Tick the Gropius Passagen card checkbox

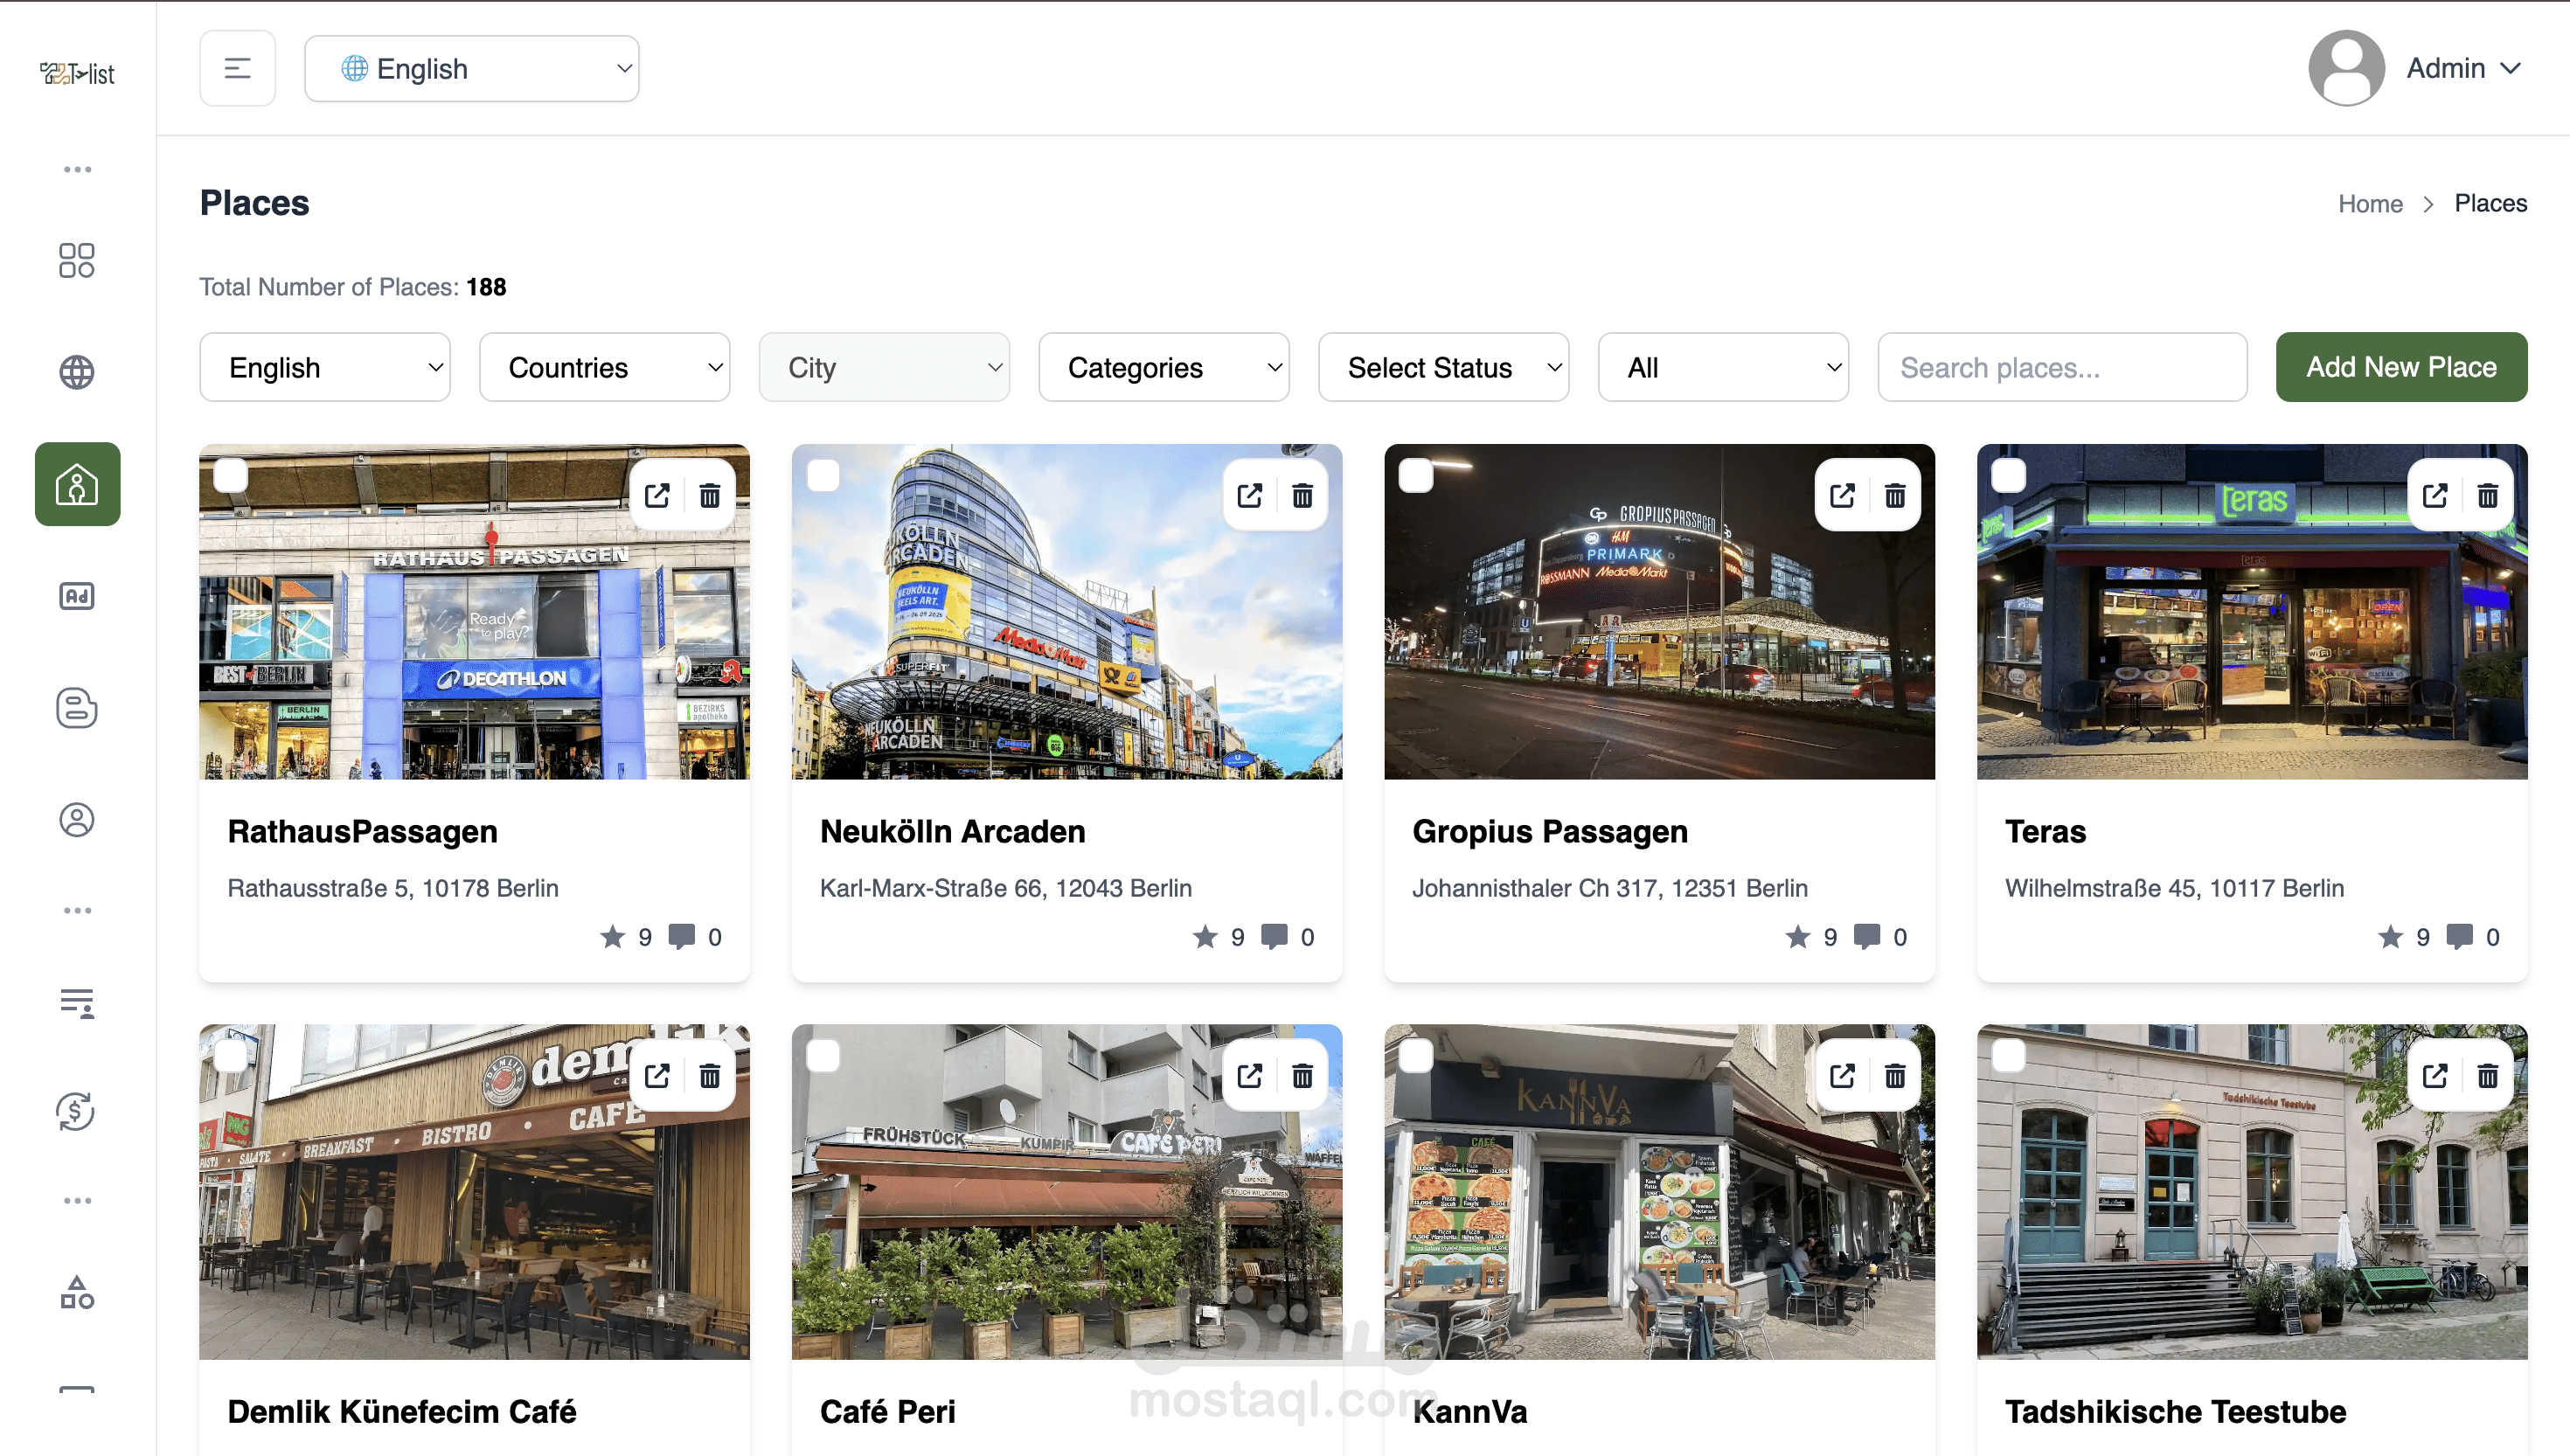pos(1415,475)
